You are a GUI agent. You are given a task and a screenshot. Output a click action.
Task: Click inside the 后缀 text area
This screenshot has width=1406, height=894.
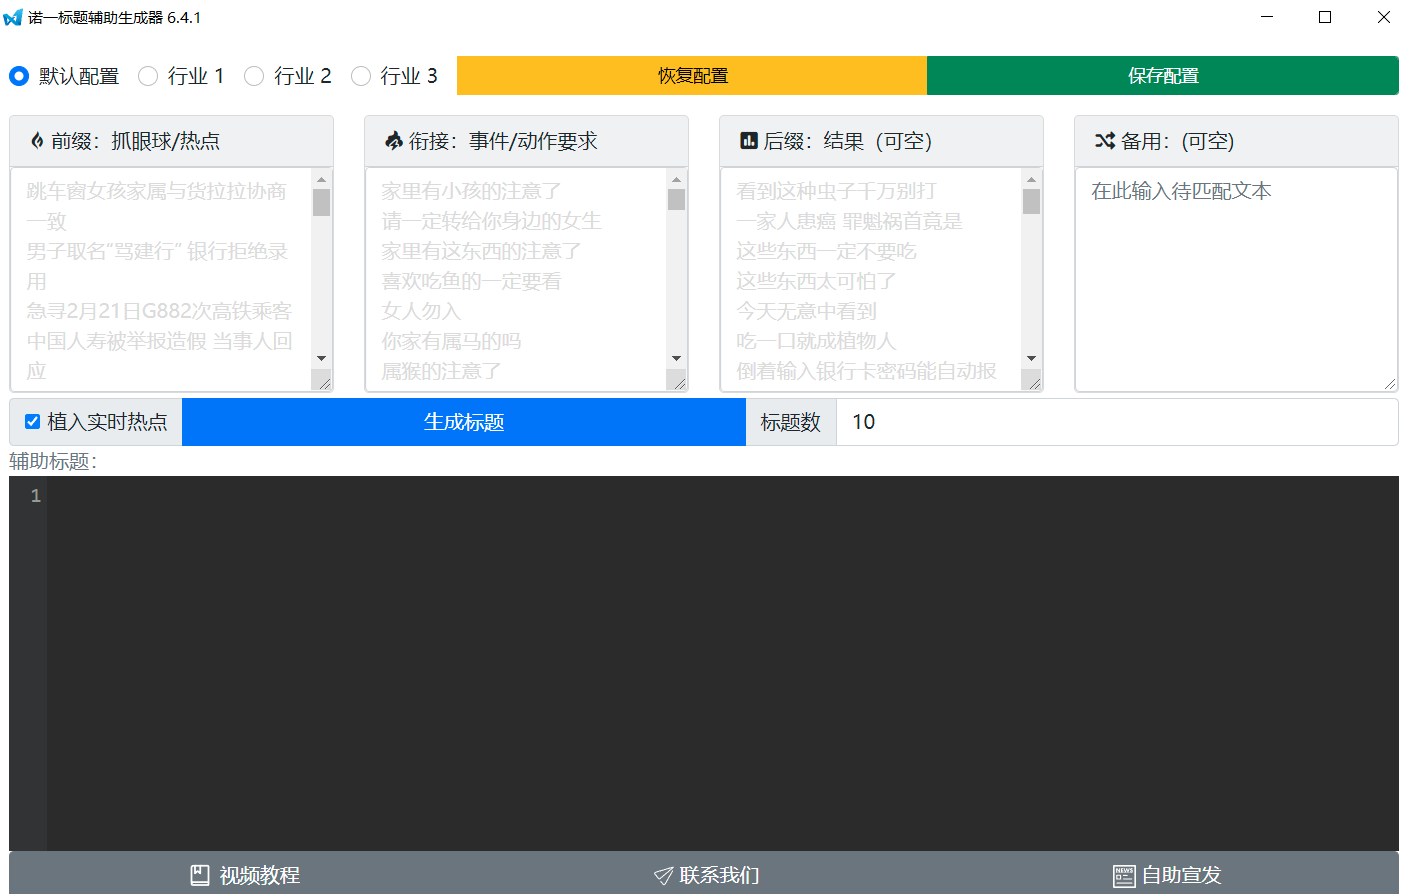pyautogui.click(x=871, y=279)
